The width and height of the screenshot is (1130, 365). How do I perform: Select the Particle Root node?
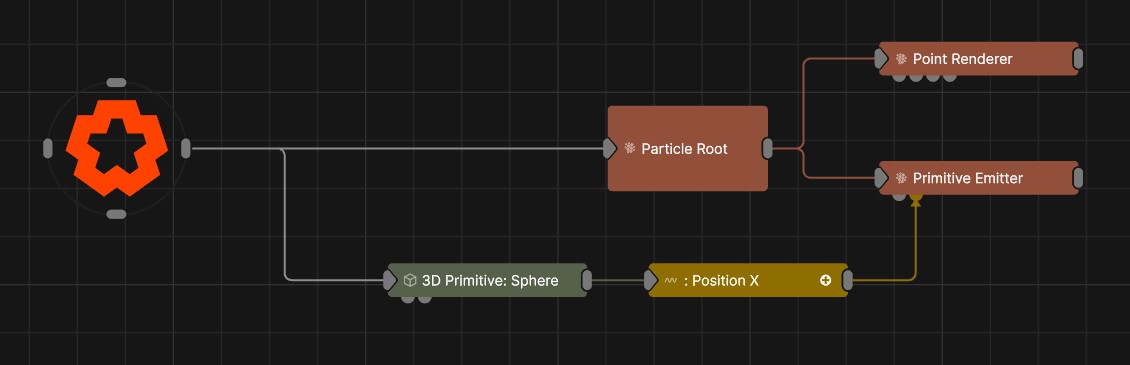click(688, 149)
